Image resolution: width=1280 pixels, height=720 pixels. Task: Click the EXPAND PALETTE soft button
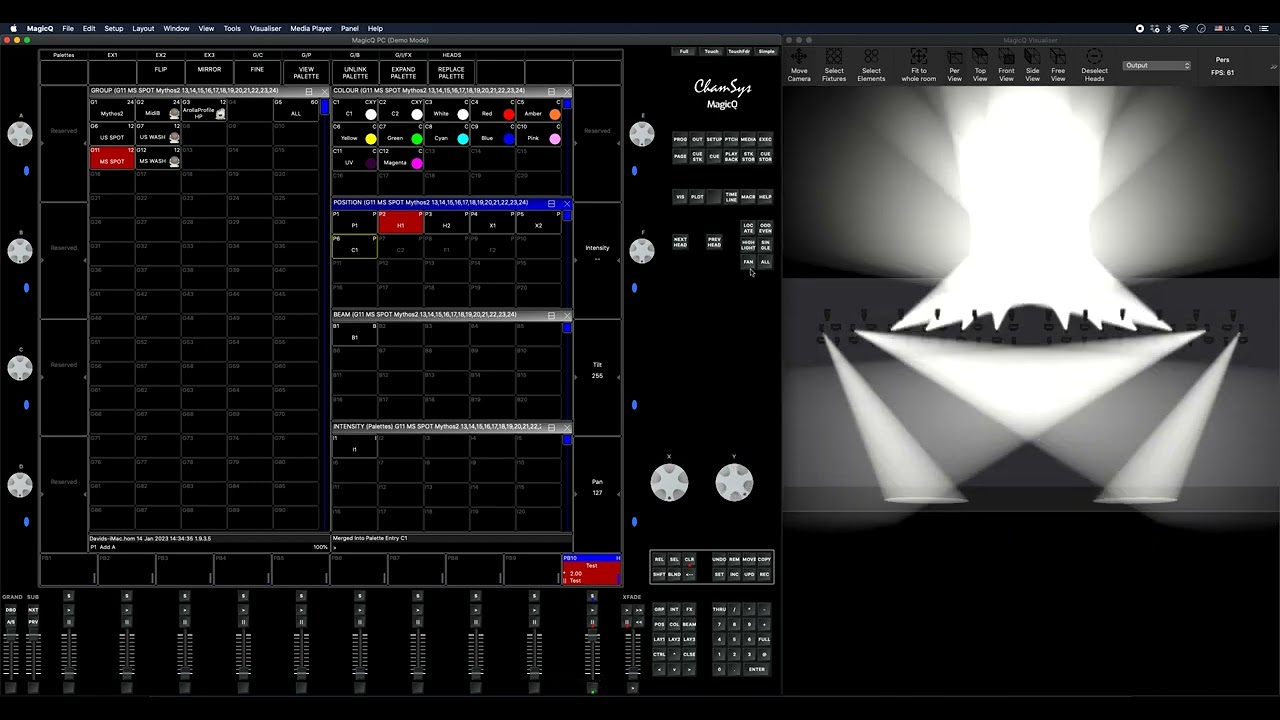403,73
